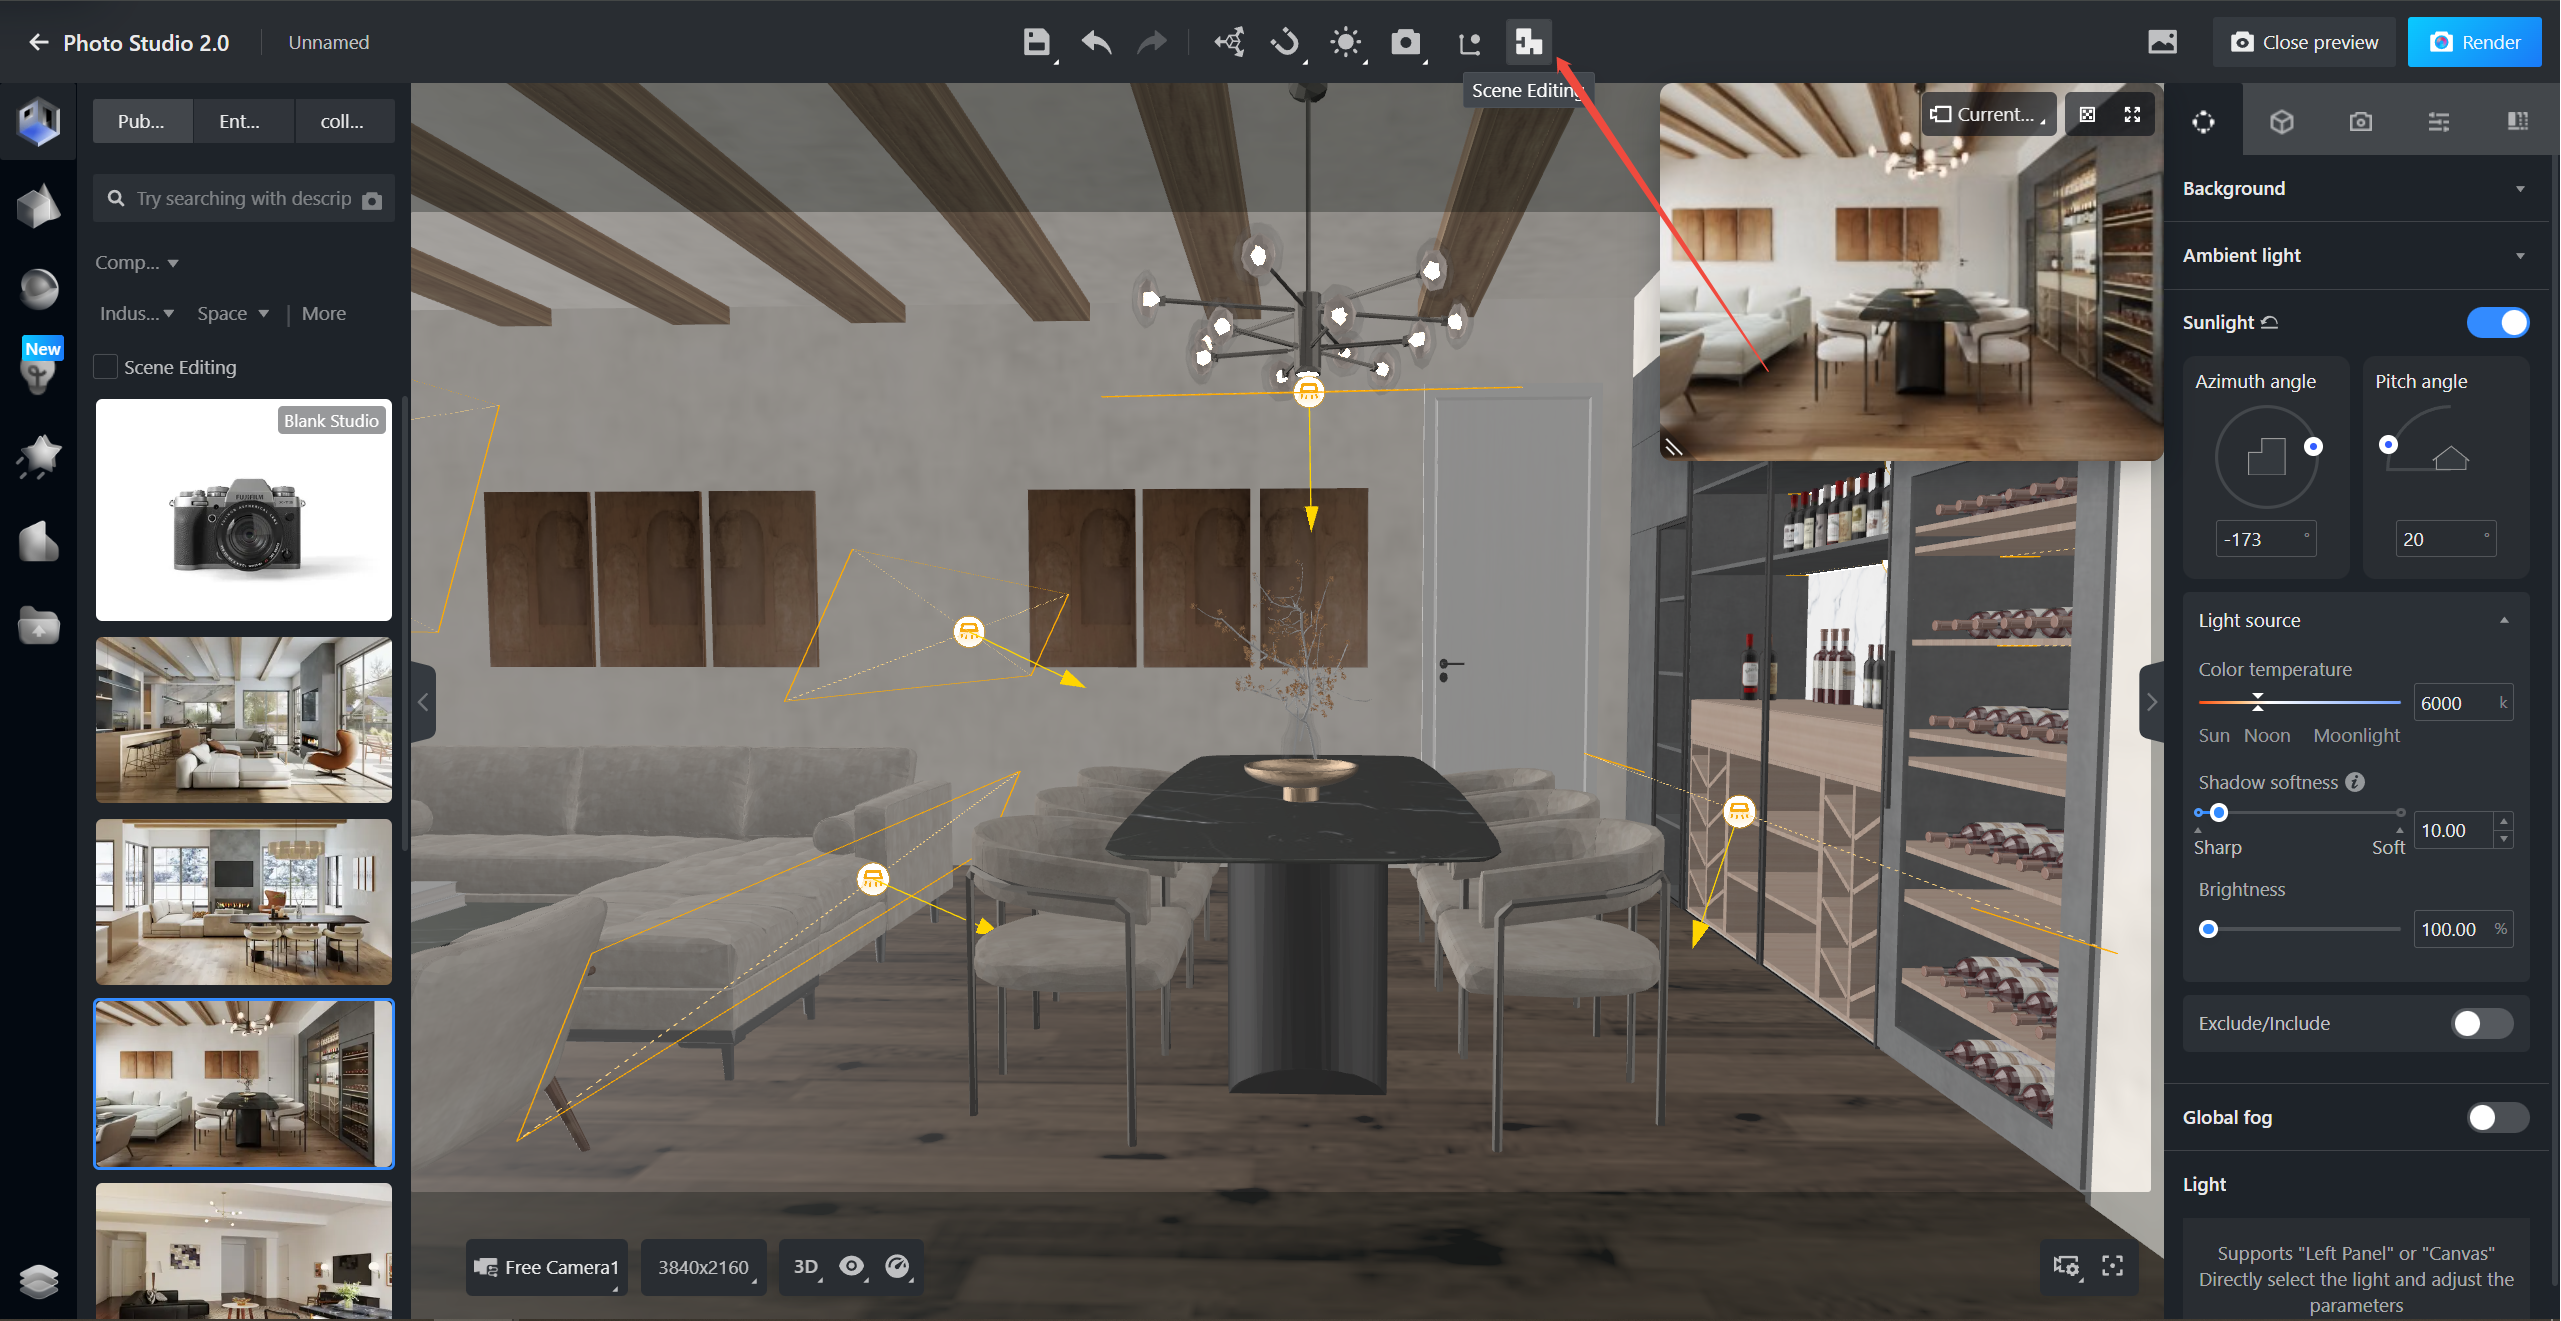Select the environment target tab in right panel
This screenshot has height=1321, width=2561.
coord(2203,121)
